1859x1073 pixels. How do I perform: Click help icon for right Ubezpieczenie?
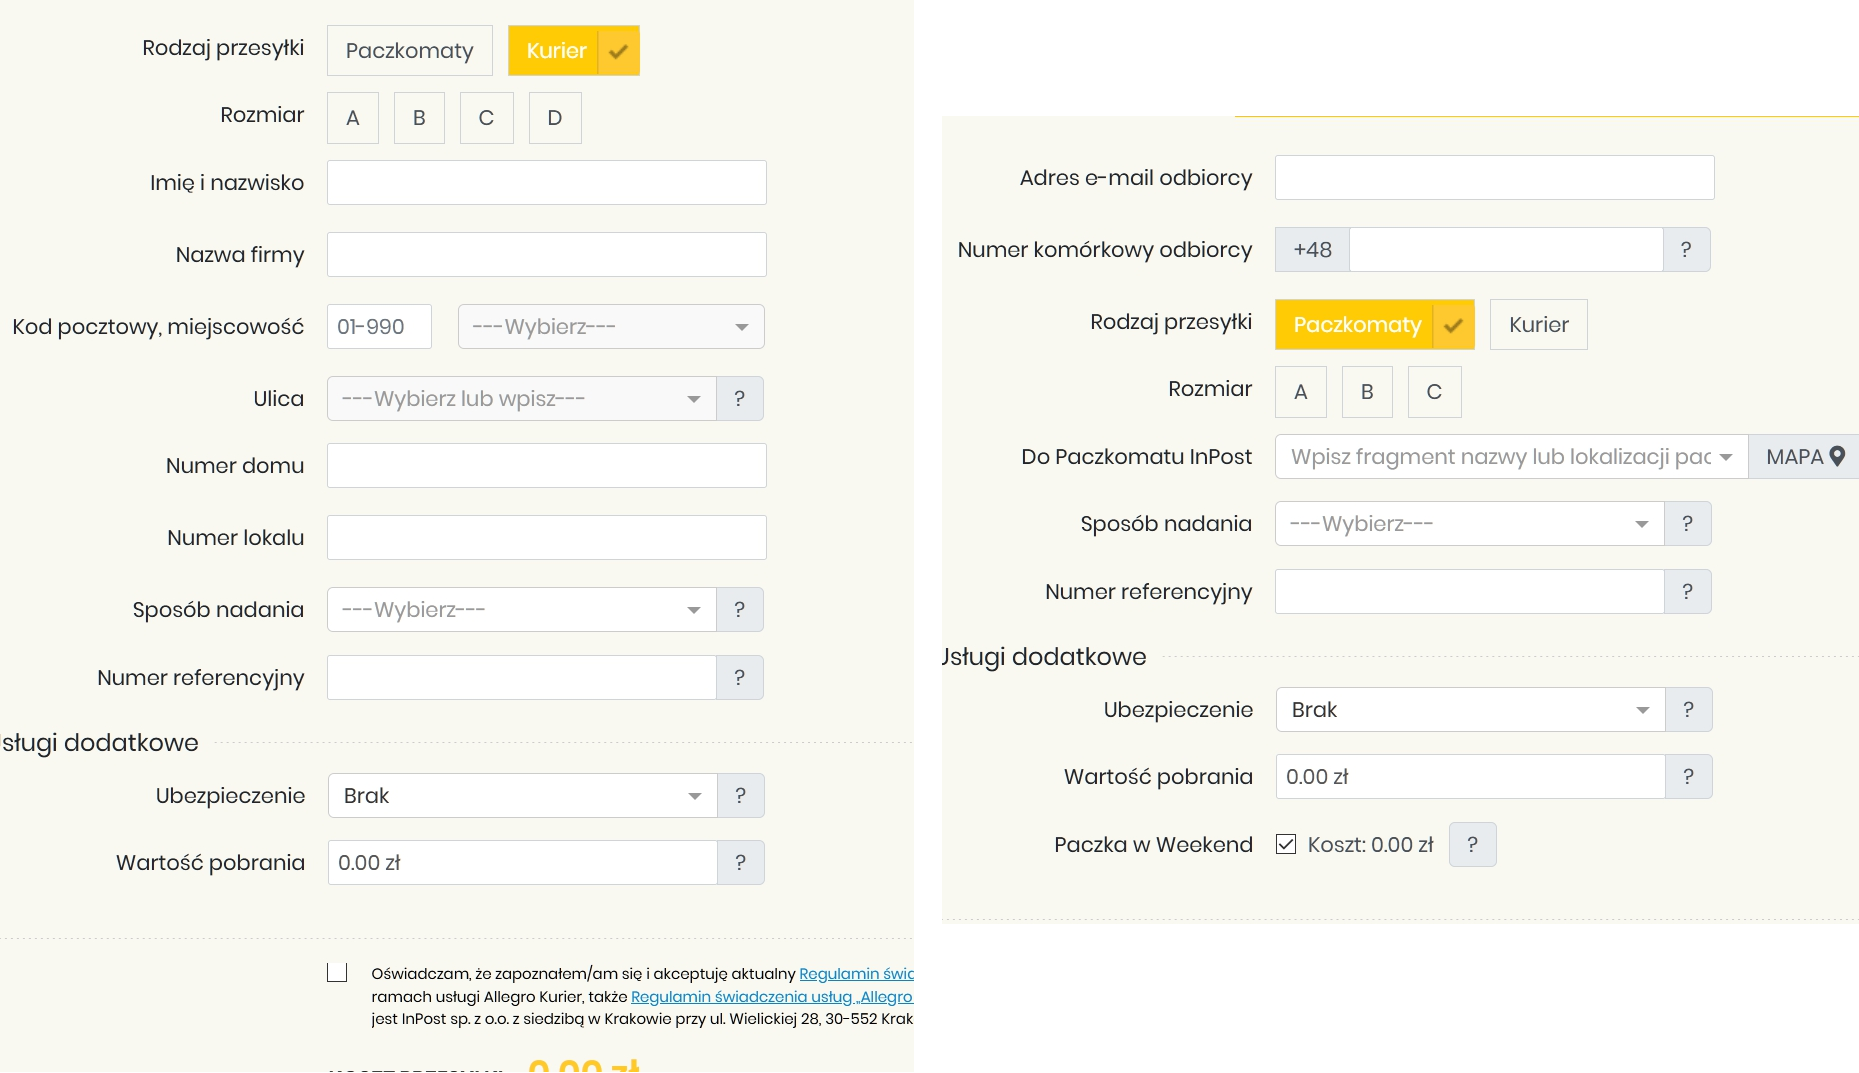(1688, 710)
